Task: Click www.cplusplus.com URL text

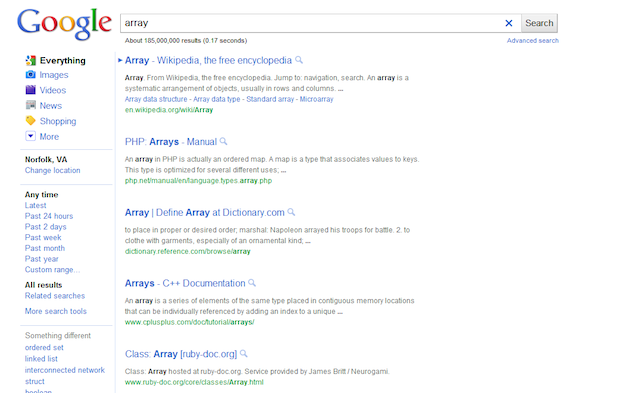Action: (189, 322)
